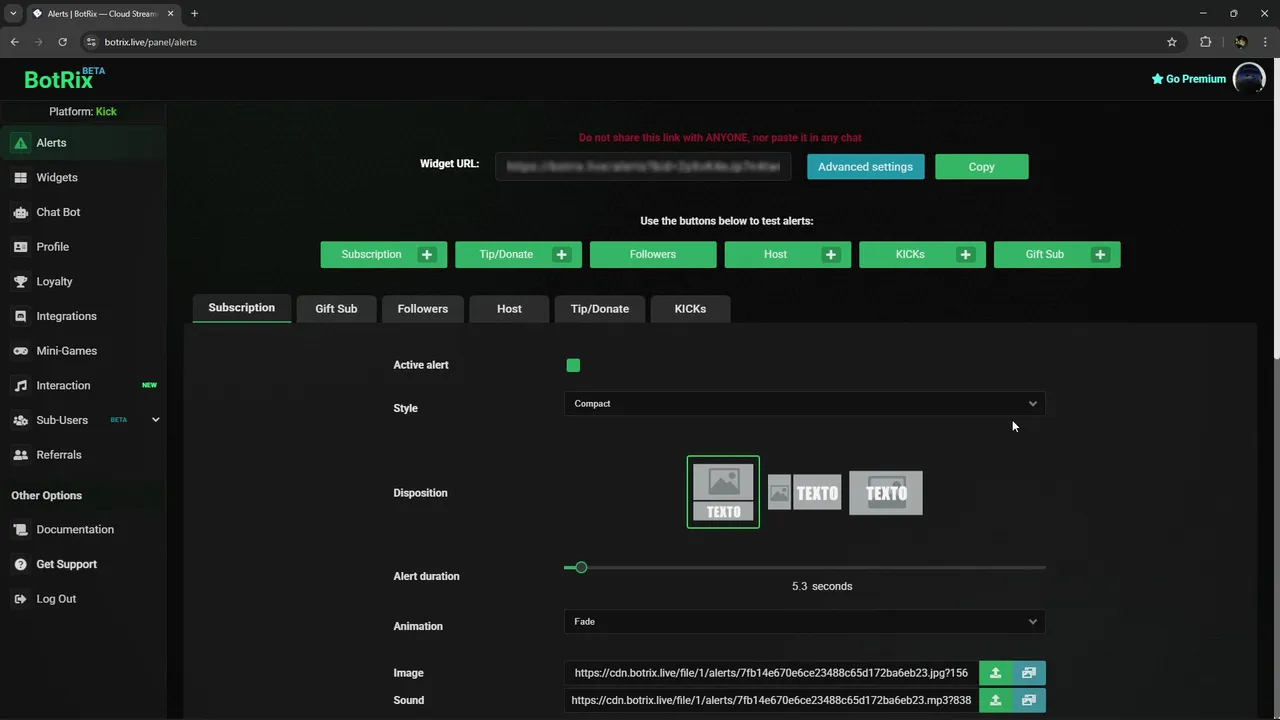Open the Animation dropdown showing Fade

tap(804, 622)
